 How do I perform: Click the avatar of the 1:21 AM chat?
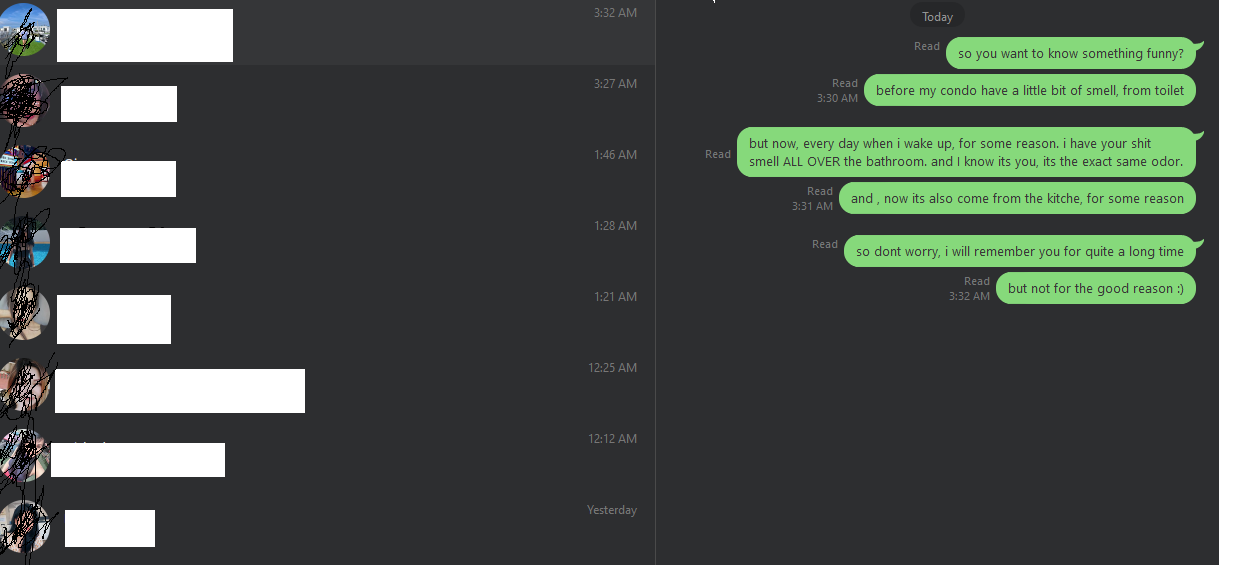pos(24,315)
